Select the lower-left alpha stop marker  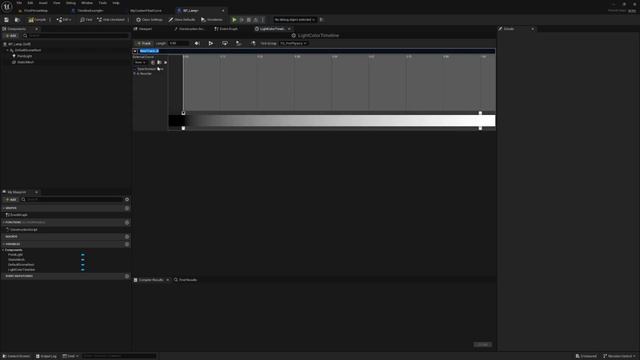point(183,128)
